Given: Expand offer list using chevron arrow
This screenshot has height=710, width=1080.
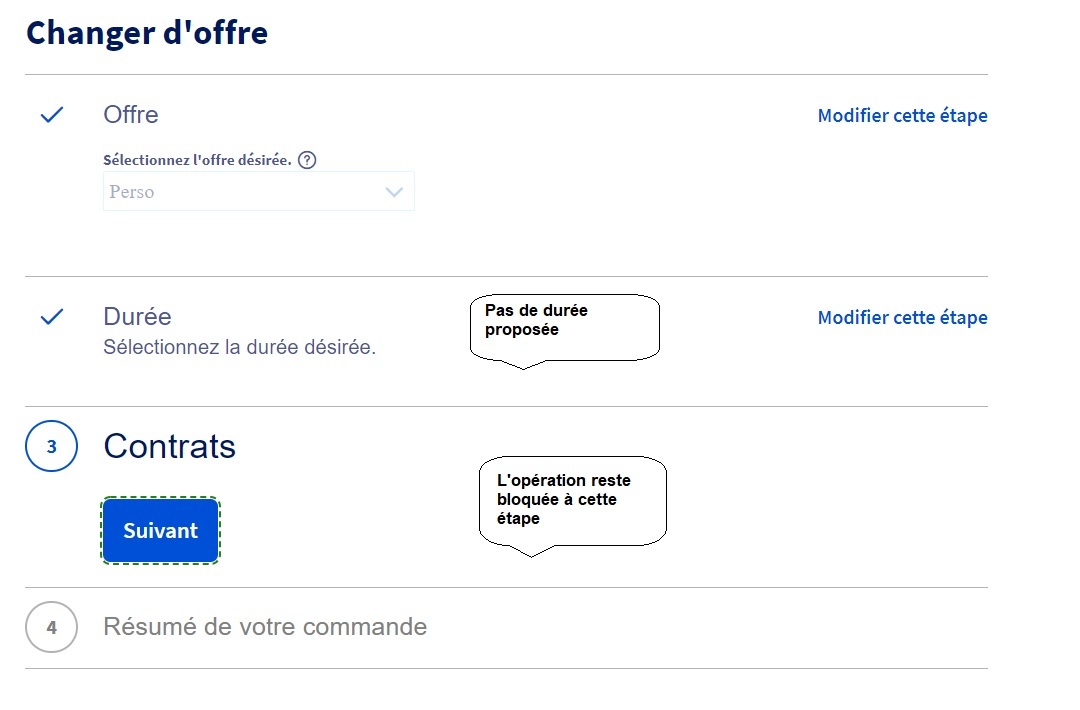Looking at the screenshot, I should point(394,192).
